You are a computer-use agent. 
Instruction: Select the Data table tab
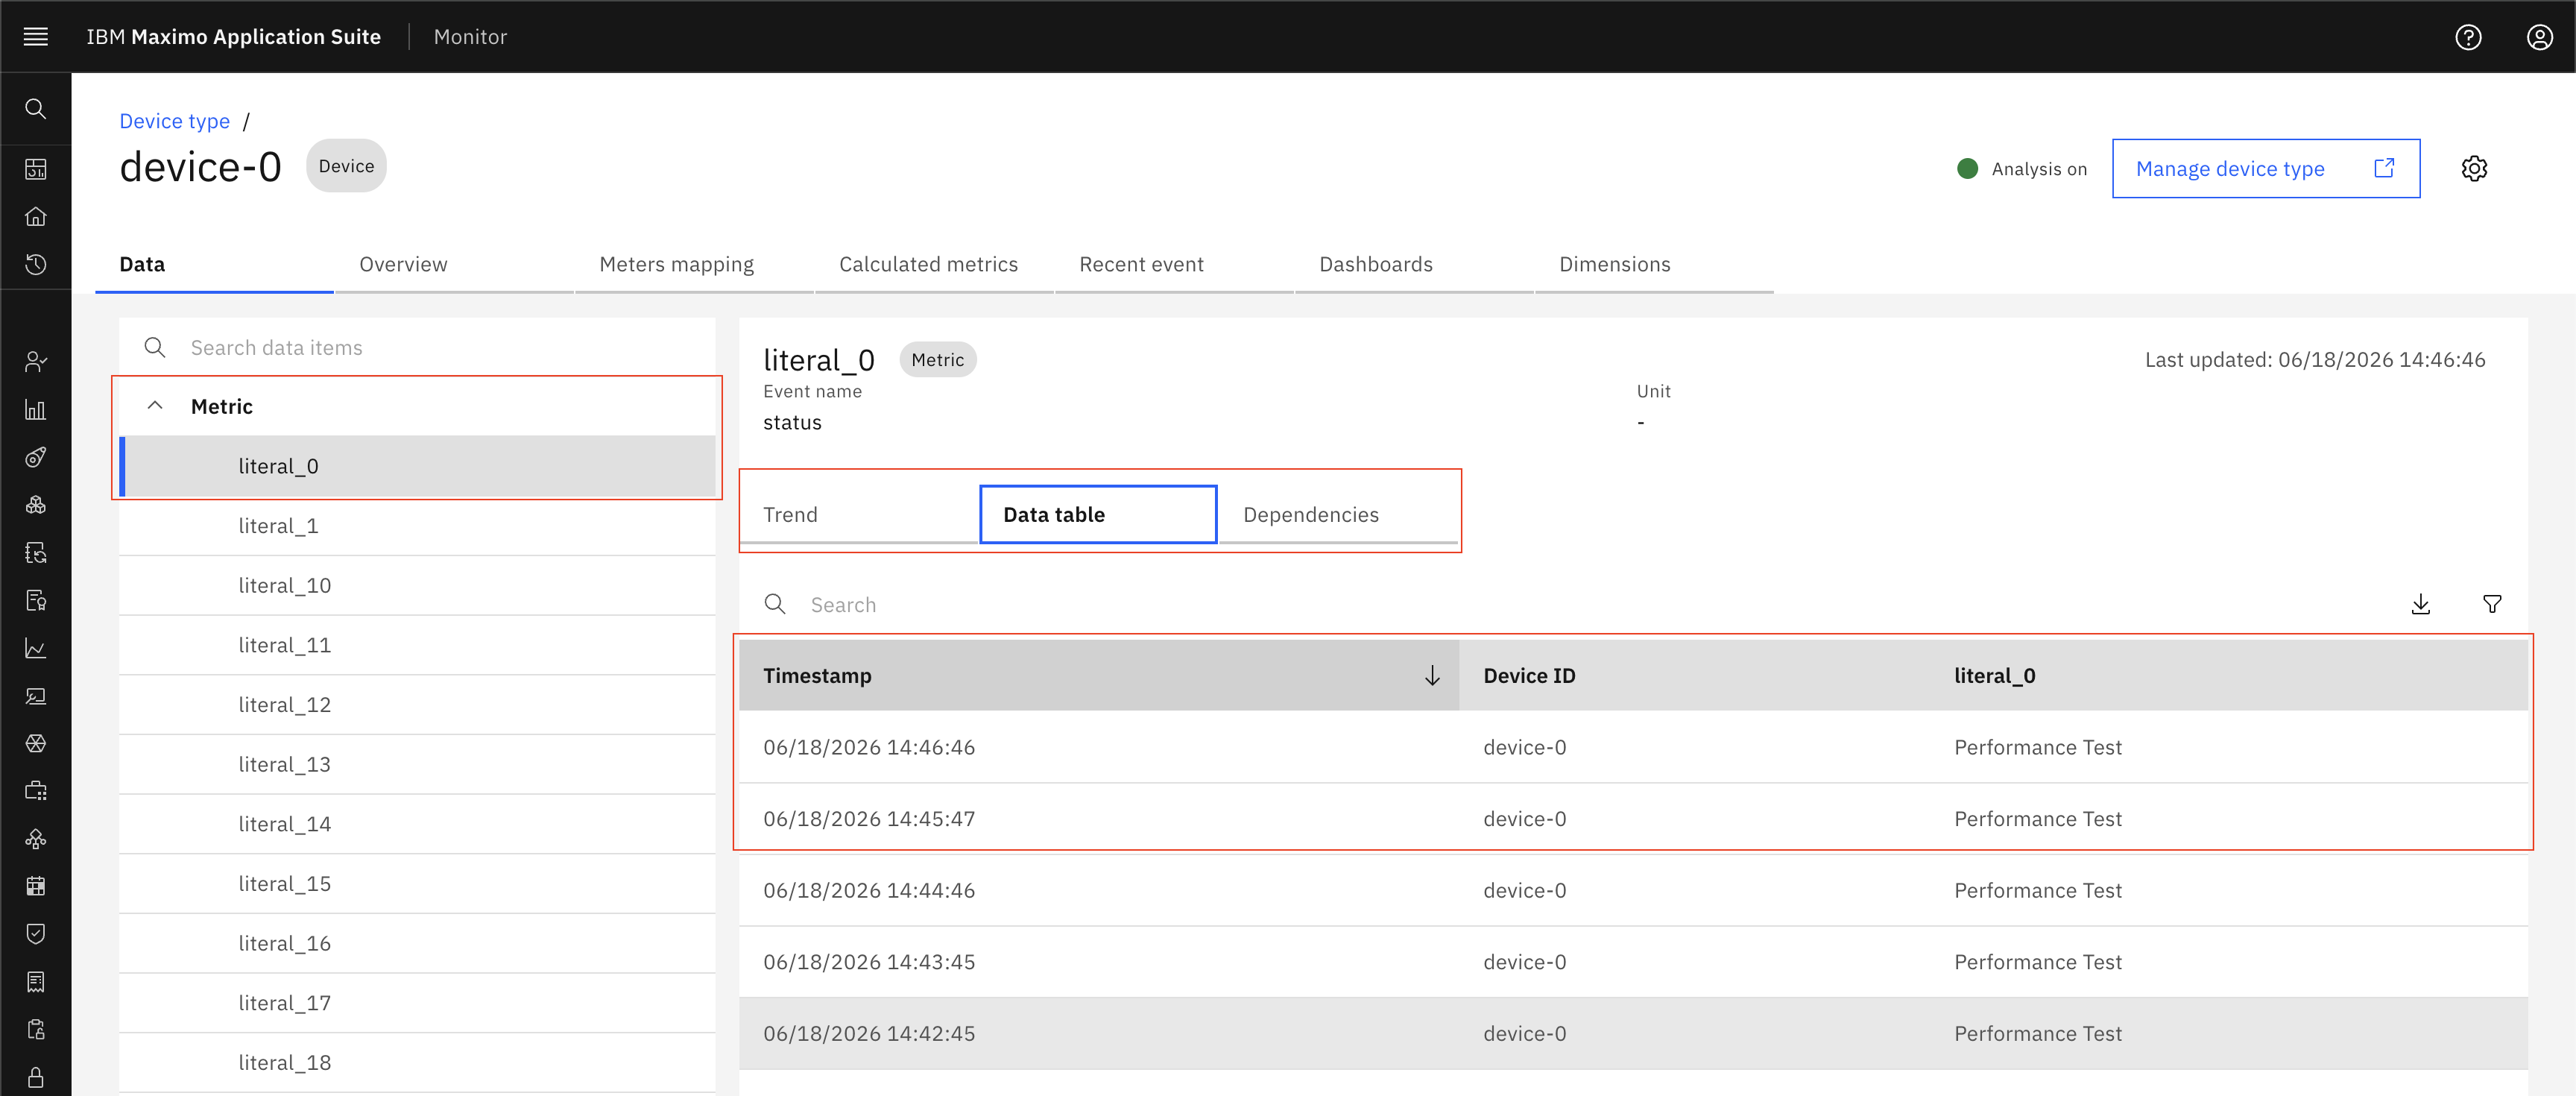click(x=1098, y=514)
